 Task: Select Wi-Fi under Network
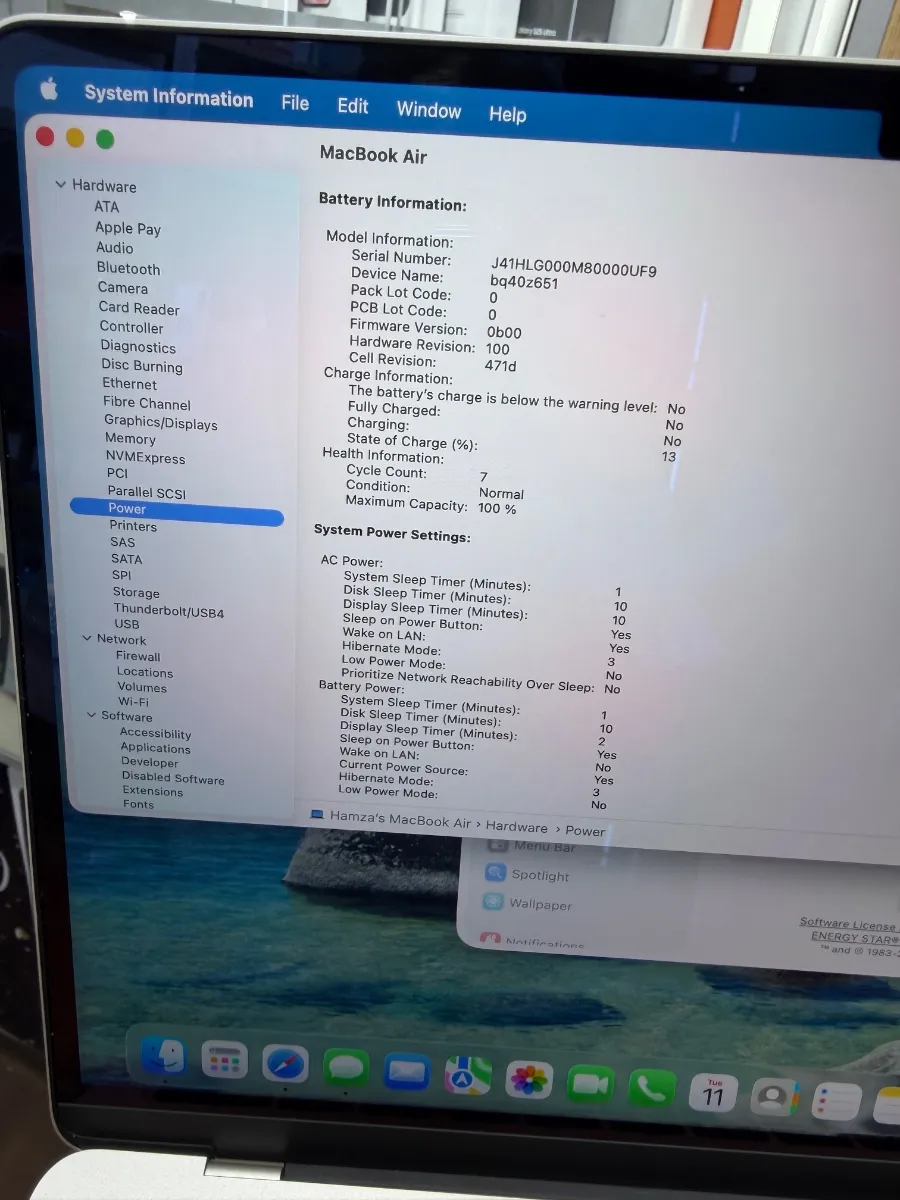[134, 702]
